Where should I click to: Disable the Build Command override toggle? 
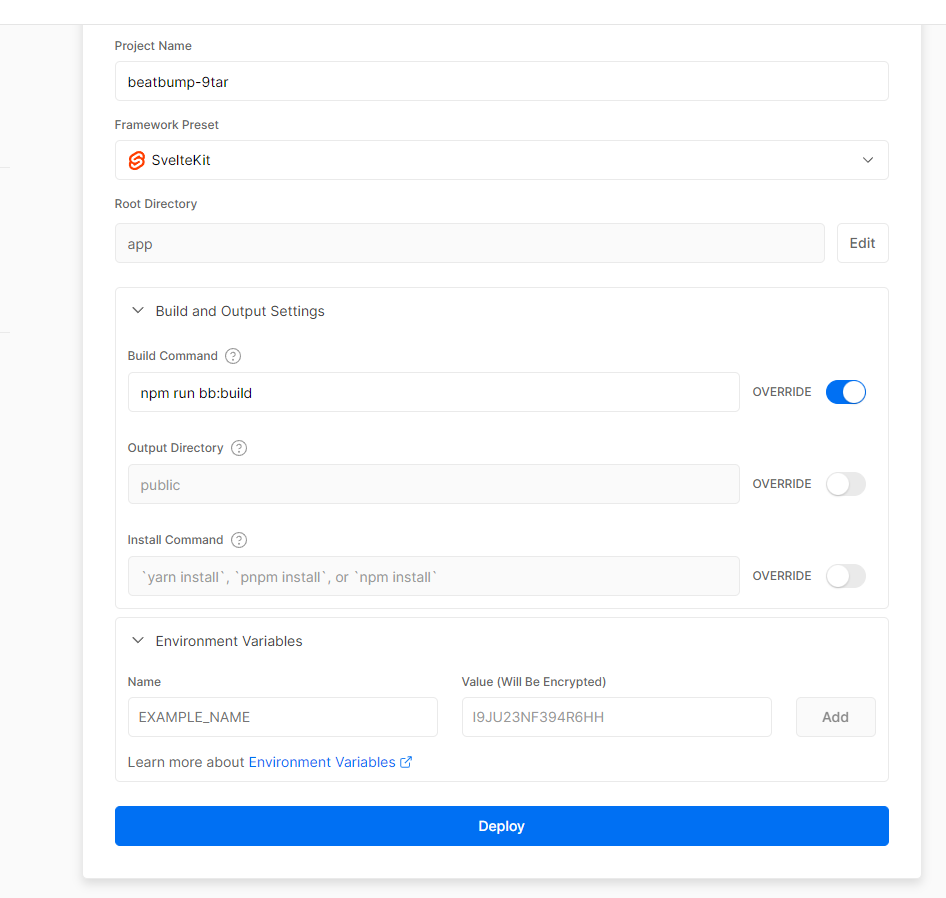click(845, 392)
